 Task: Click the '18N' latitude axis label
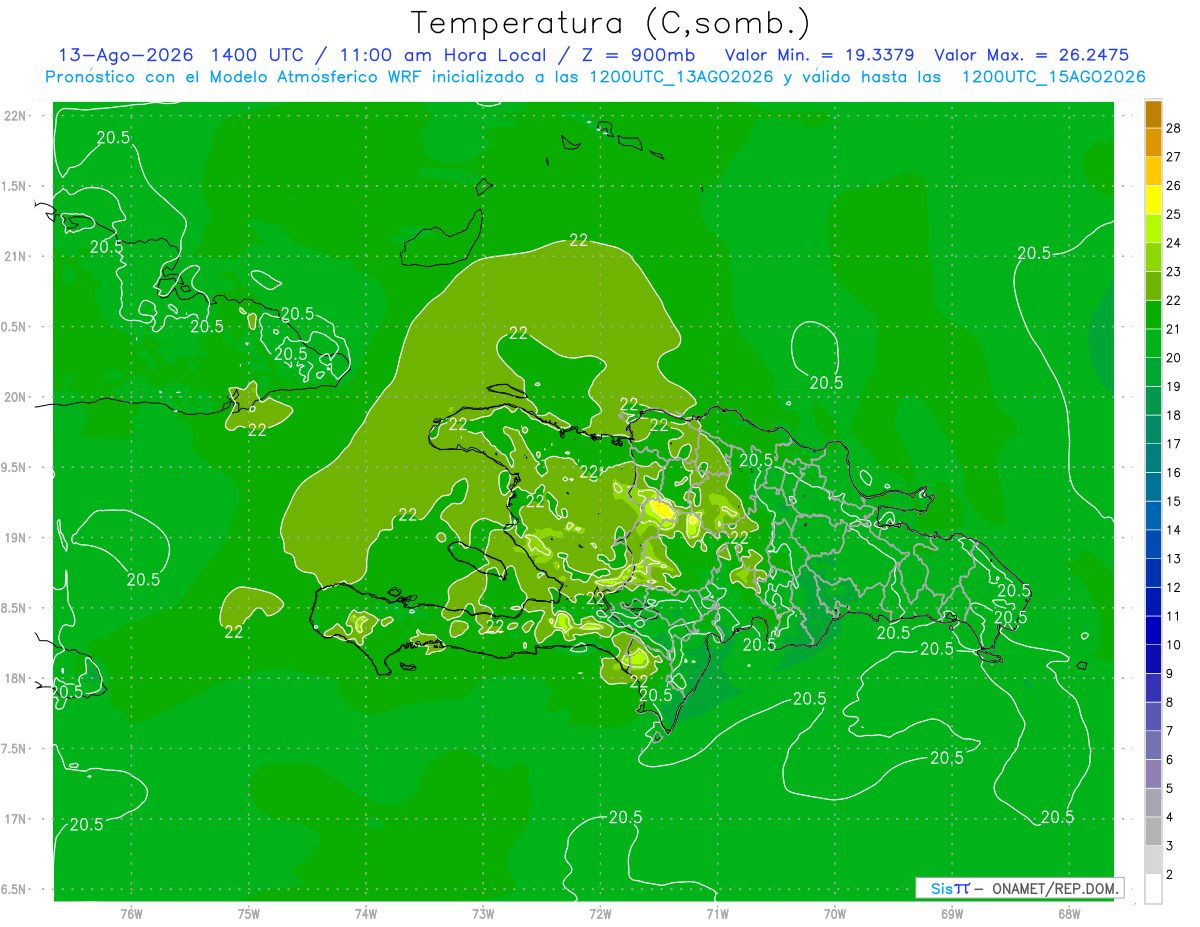(x=16, y=678)
